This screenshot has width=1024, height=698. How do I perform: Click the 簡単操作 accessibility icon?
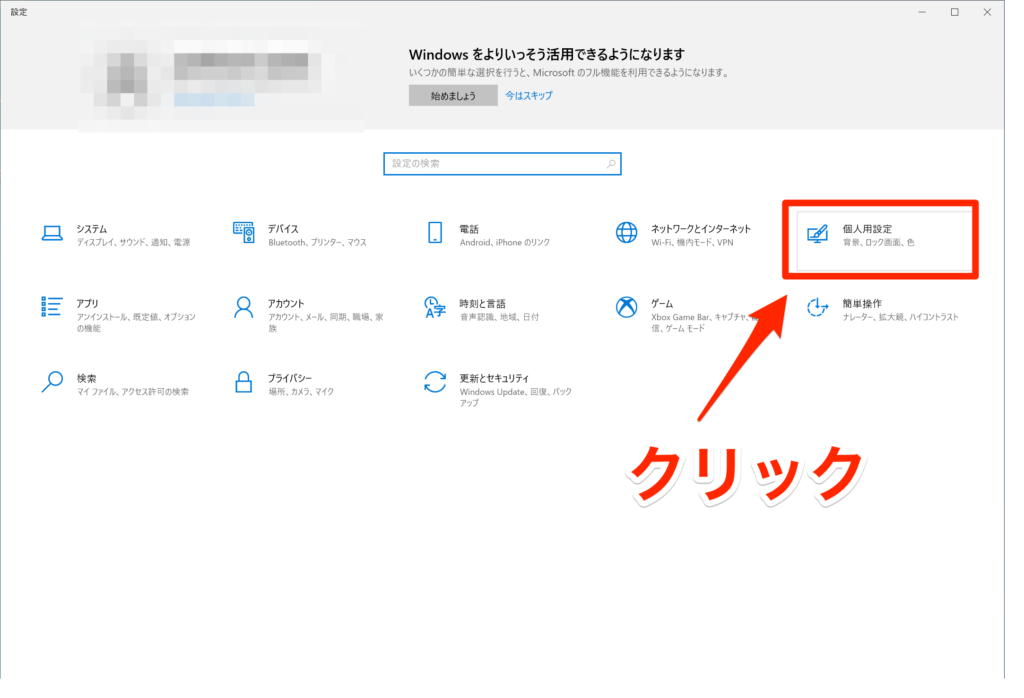[818, 307]
